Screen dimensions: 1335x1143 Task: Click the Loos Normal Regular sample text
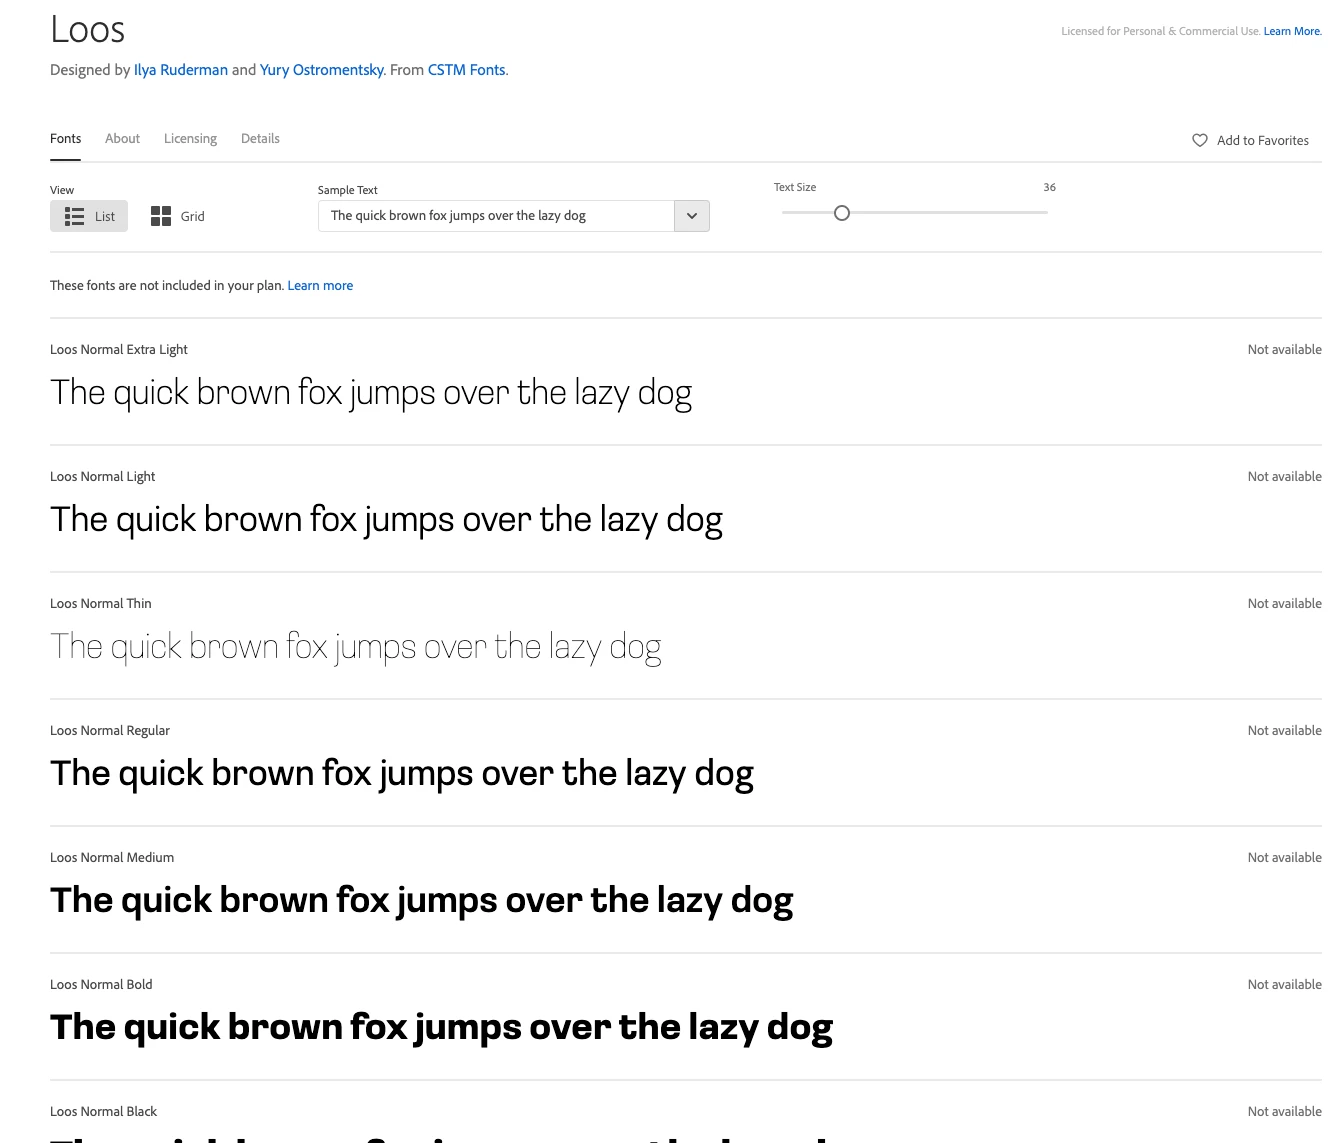402,774
